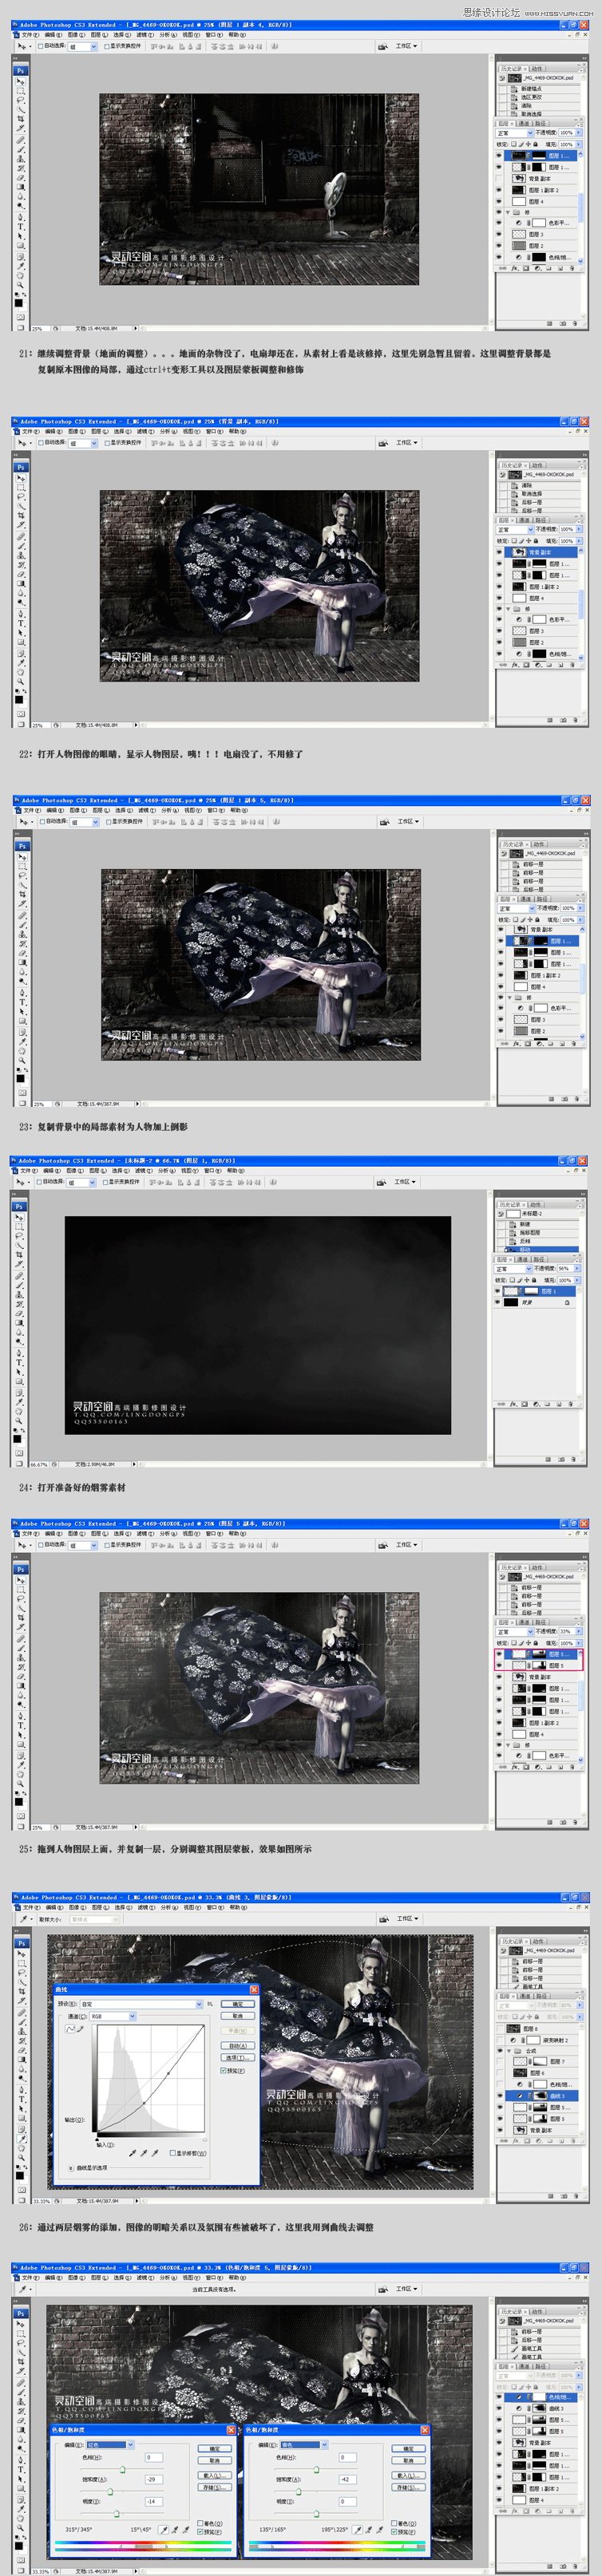Open 文件(F) menu in the 图层 1 副本 4 window
This screenshot has height=2576, width=602.
[30, 35]
